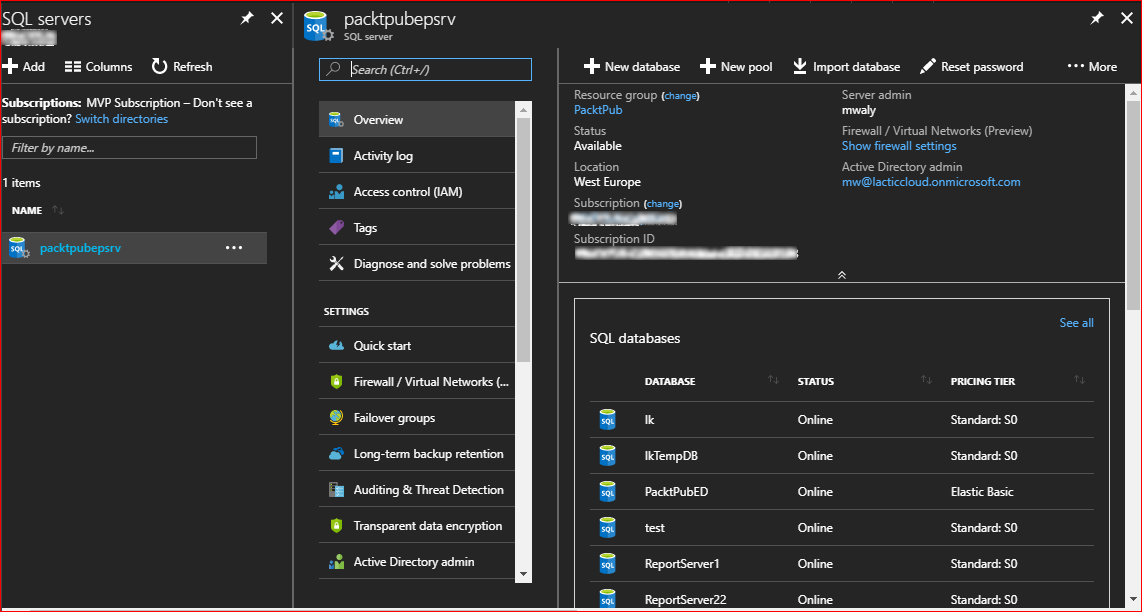Click Reset password button
This screenshot has height=612, width=1142.
(972, 66)
